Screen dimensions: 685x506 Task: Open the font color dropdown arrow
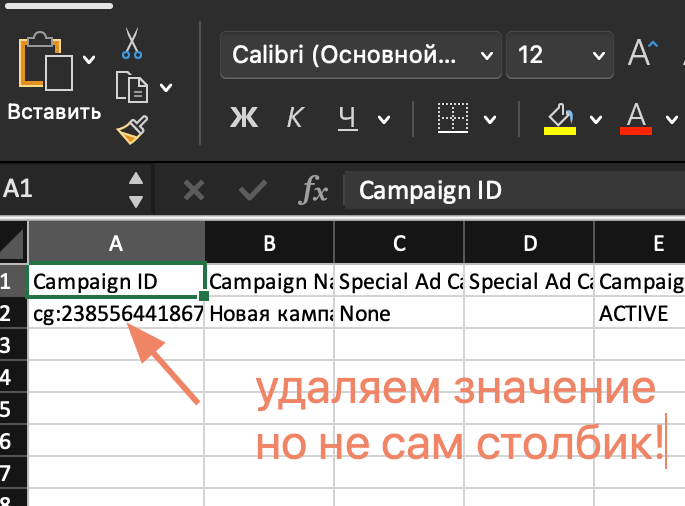point(672,119)
